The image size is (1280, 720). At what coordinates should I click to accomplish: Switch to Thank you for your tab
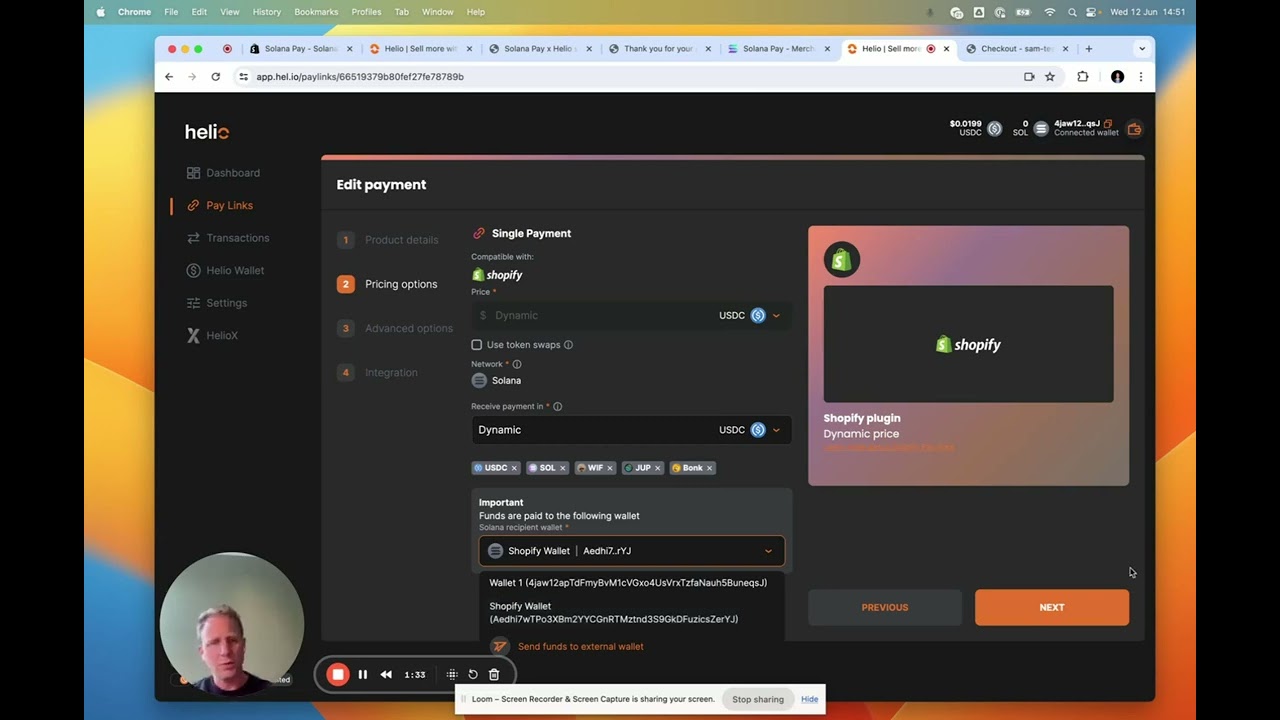point(660,48)
